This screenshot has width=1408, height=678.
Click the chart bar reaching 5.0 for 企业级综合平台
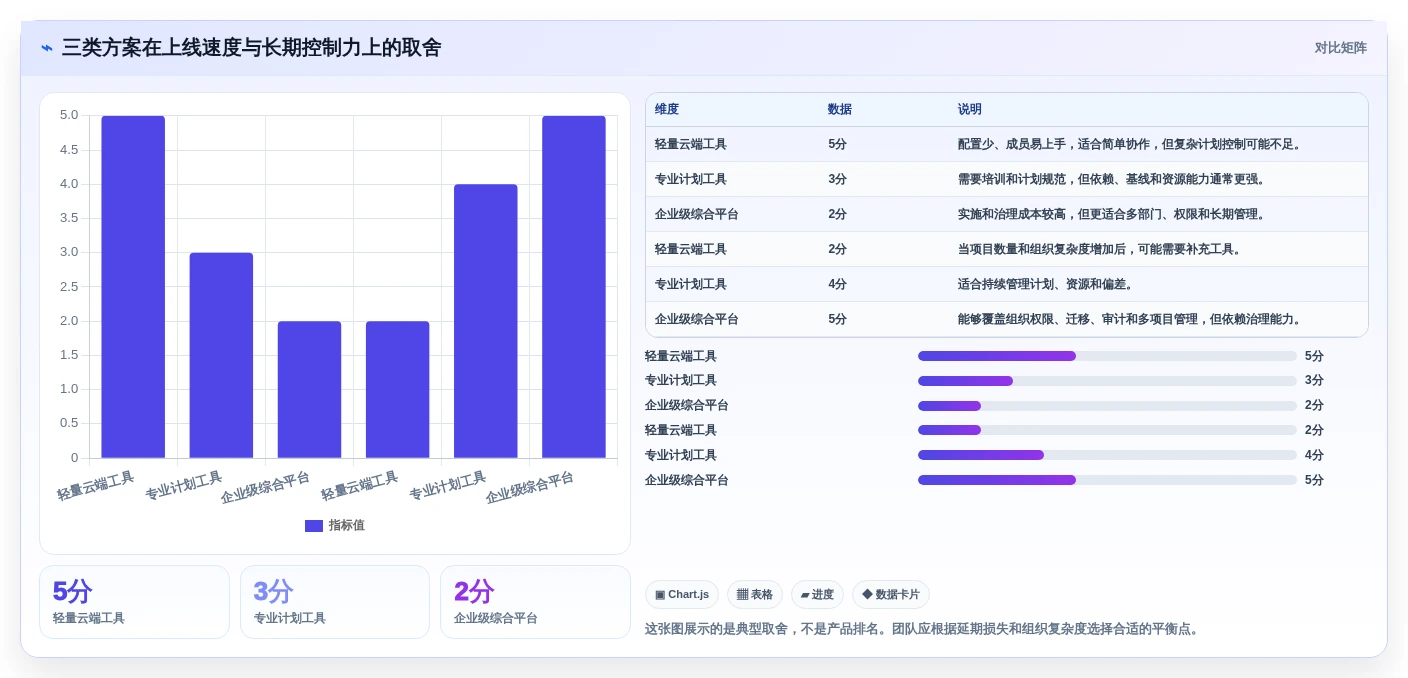[x=574, y=287]
